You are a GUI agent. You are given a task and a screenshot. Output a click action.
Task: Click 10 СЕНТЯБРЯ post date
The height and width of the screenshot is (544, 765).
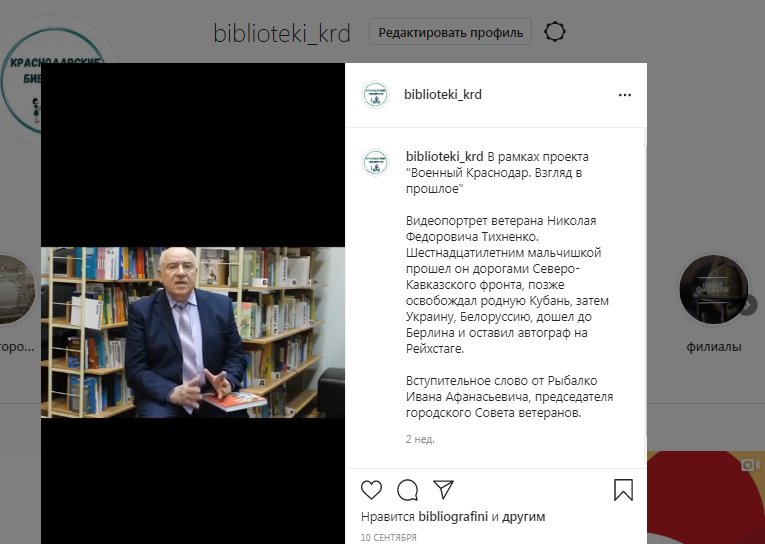(x=388, y=537)
